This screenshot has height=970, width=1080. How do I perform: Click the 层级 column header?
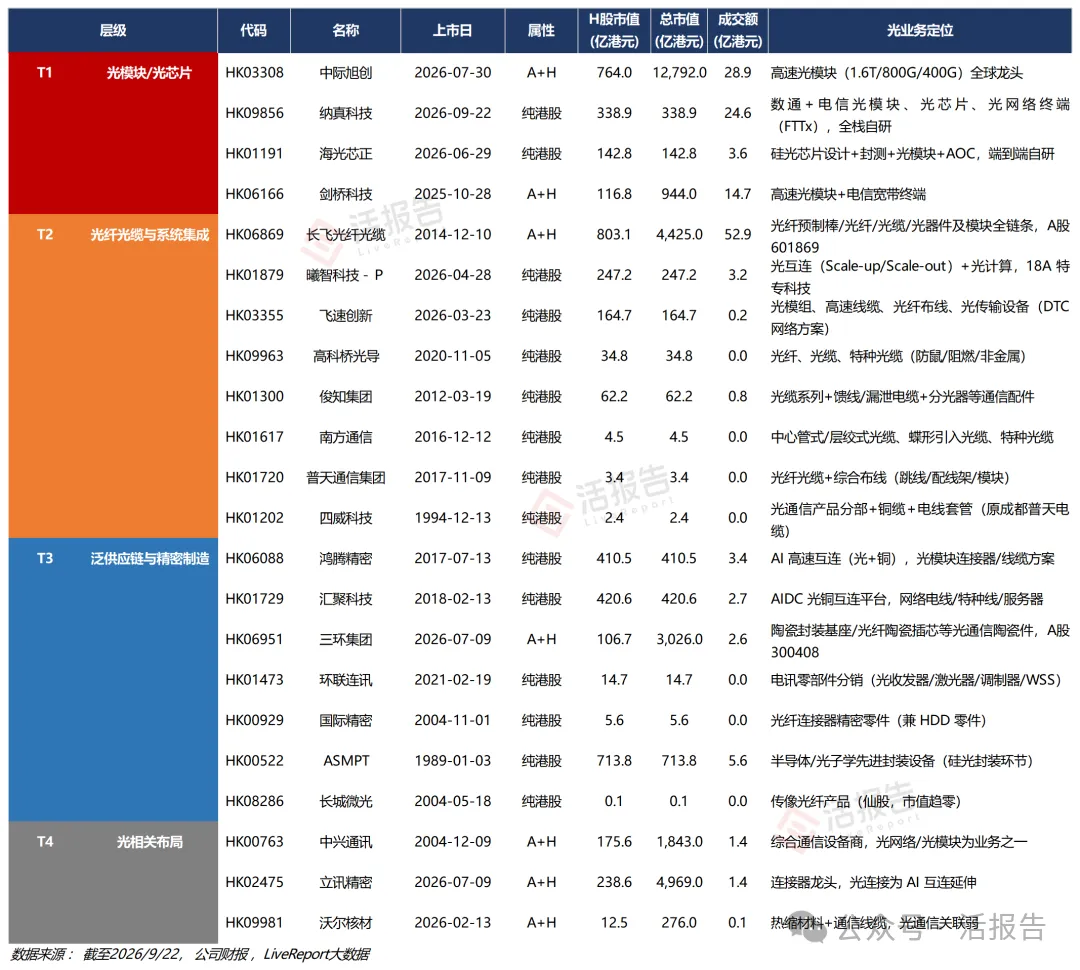point(113,30)
